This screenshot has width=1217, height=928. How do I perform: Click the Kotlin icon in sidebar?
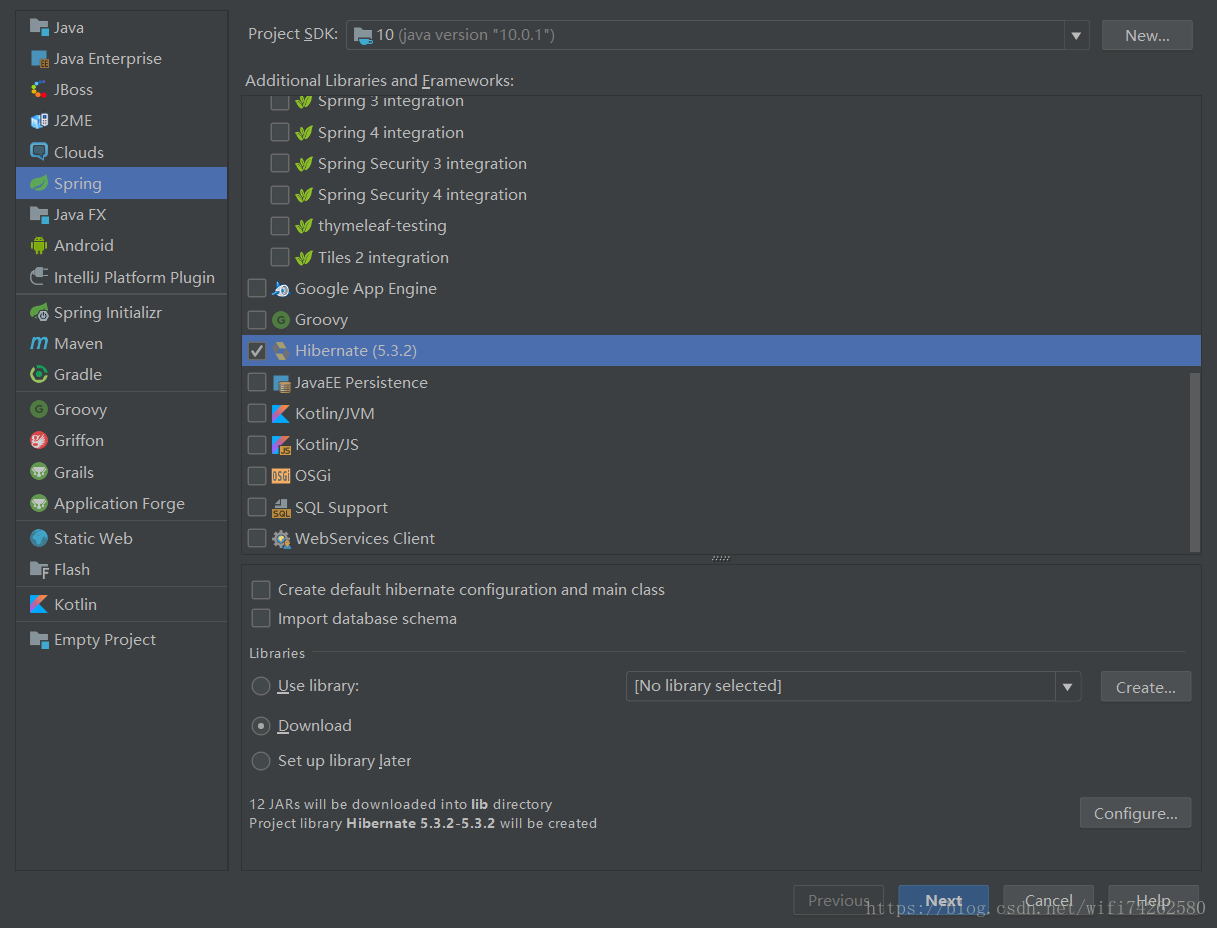39,604
